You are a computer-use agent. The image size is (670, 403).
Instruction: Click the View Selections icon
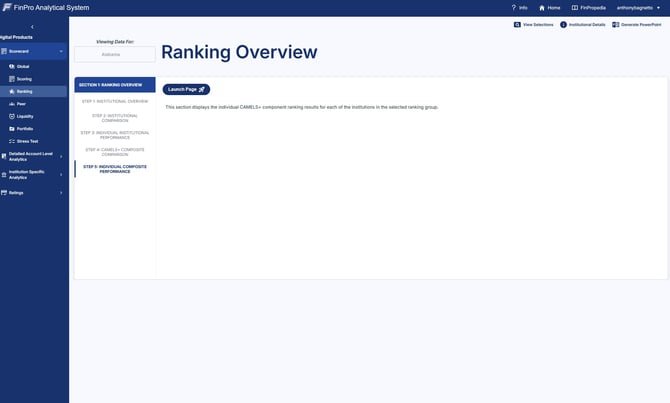click(x=517, y=25)
